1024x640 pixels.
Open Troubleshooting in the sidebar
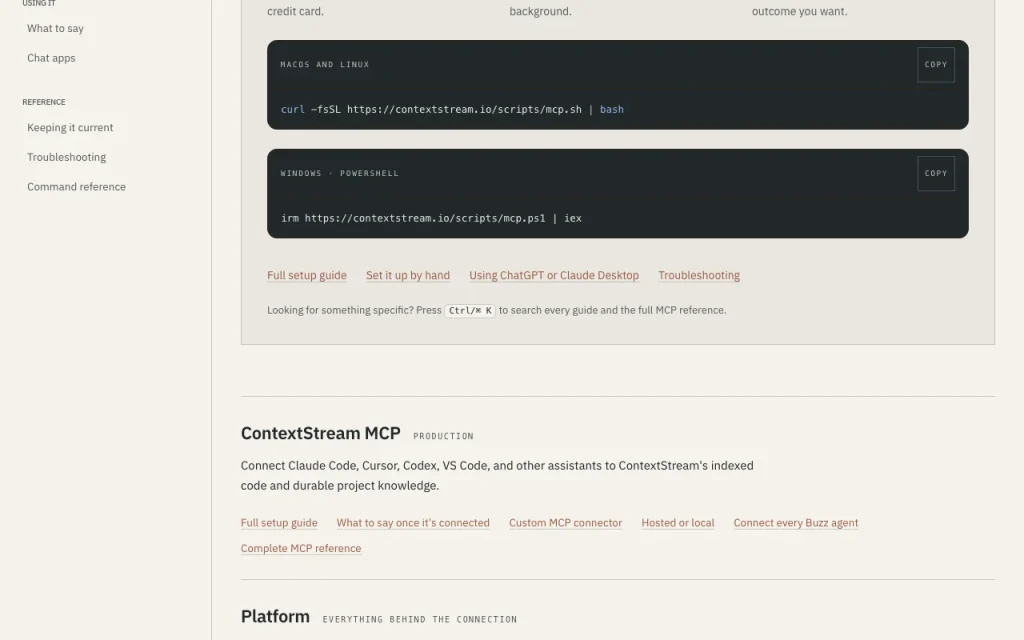click(x=67, y=157)
